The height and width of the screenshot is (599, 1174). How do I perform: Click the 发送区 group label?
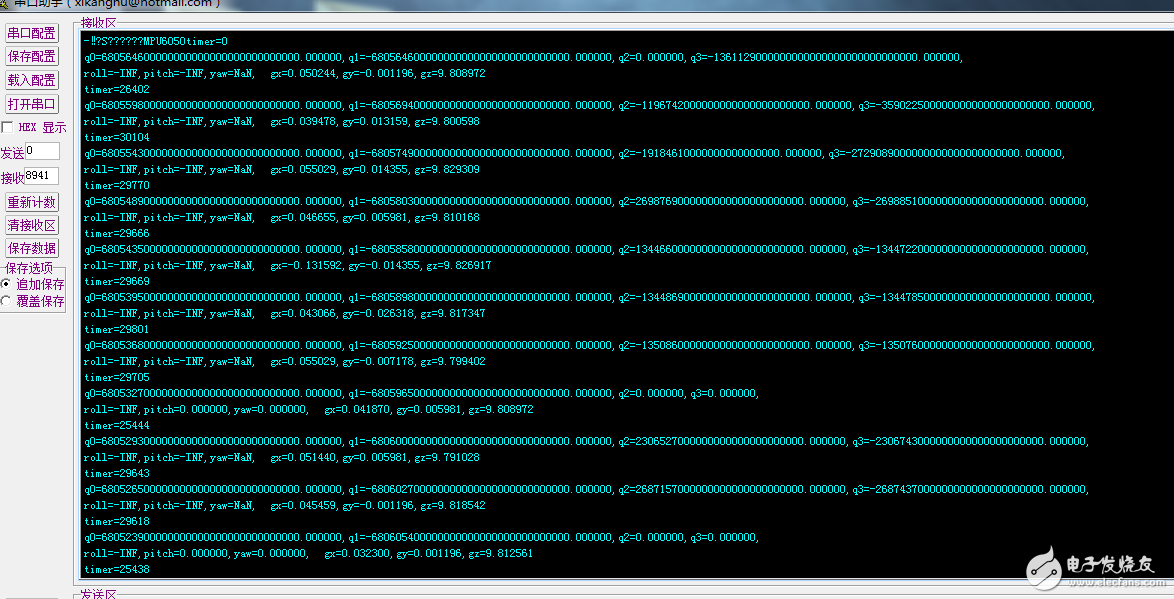click(x=99, y=594)
